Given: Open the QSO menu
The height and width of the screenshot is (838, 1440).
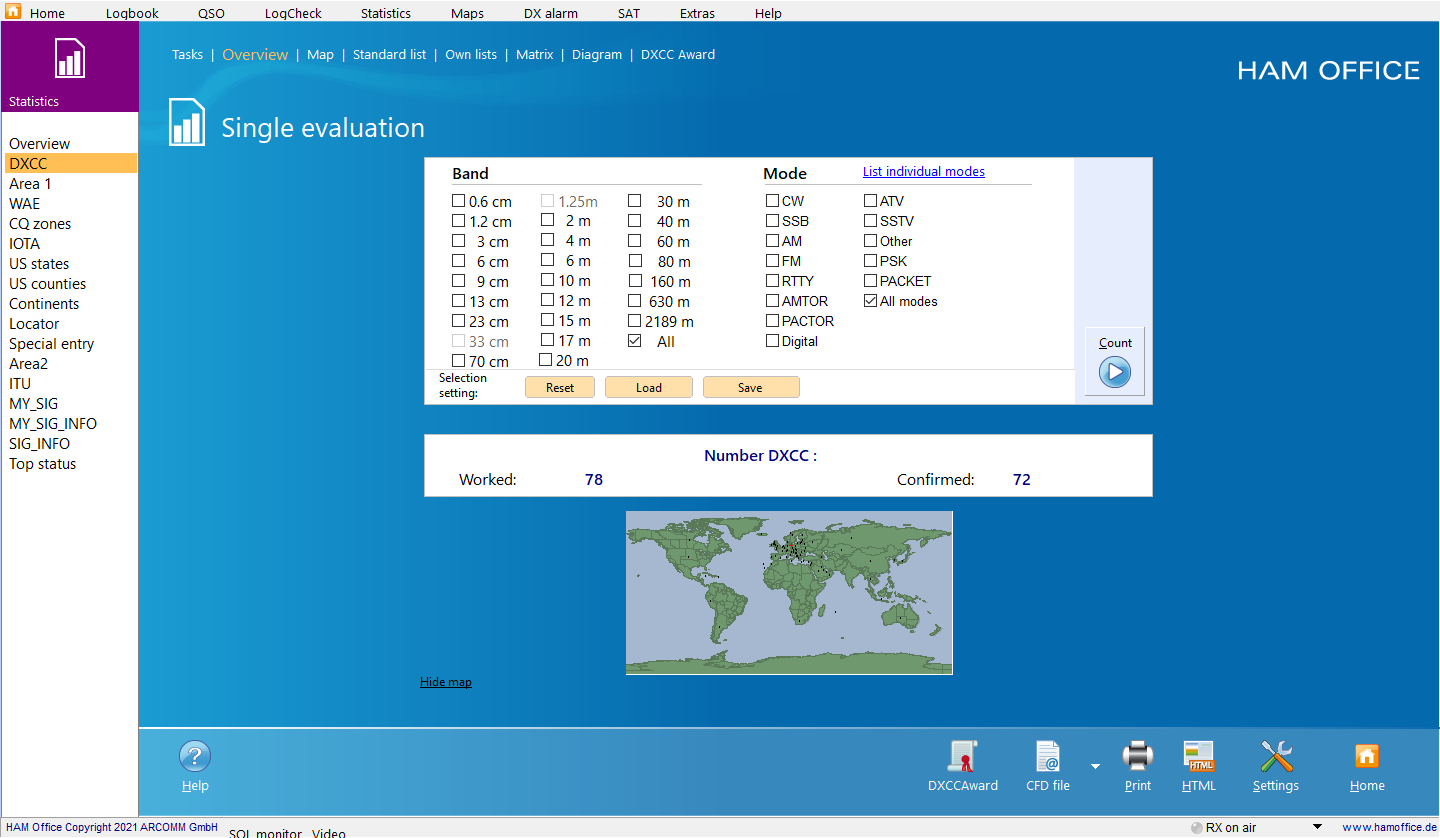Looking at the screenshot, I should pos(211,13).
